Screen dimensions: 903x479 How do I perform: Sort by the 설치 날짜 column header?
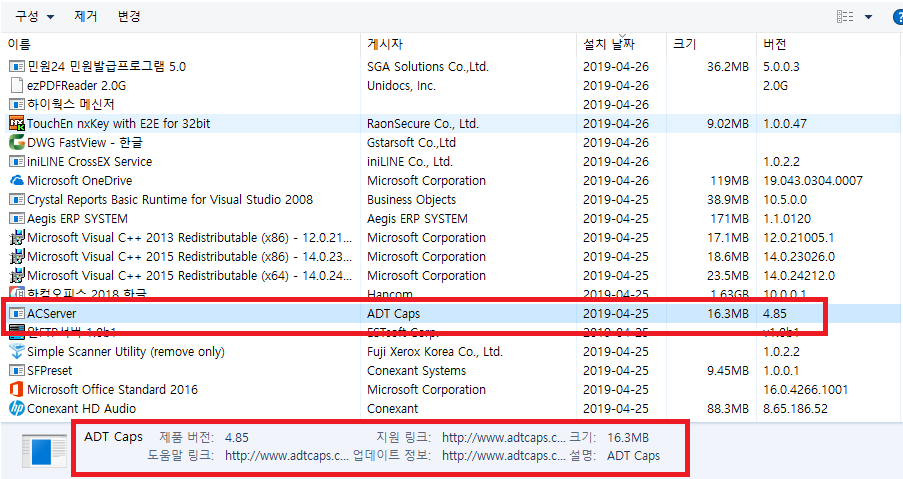(608, 44)
